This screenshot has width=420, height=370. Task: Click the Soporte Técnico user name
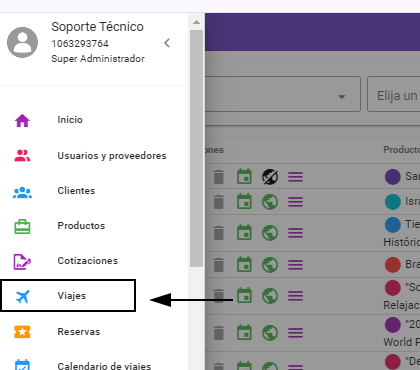(98, 27)
